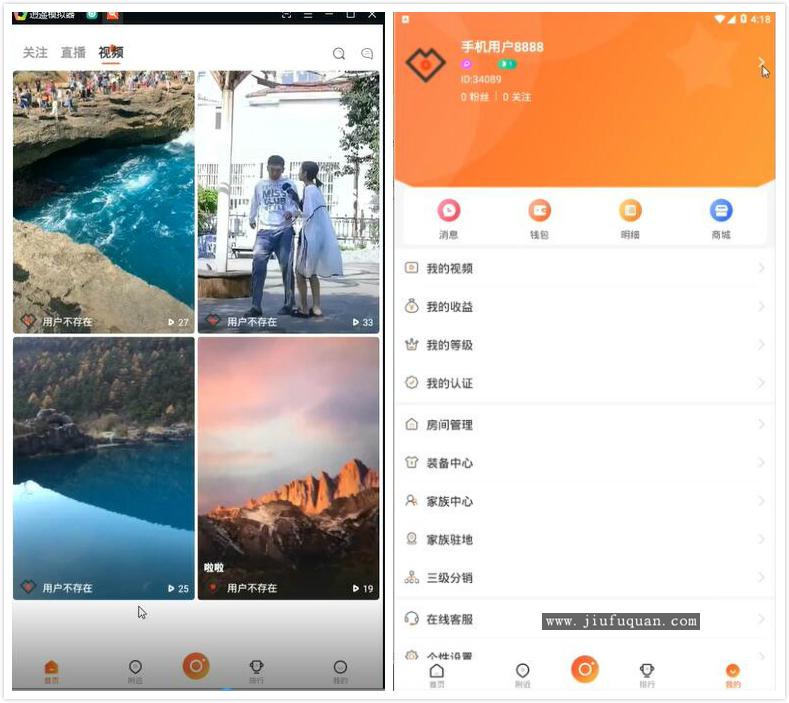Tap the heart-shaped profile avatar
The width and height of the screenshot is (789, 703).
425,64
